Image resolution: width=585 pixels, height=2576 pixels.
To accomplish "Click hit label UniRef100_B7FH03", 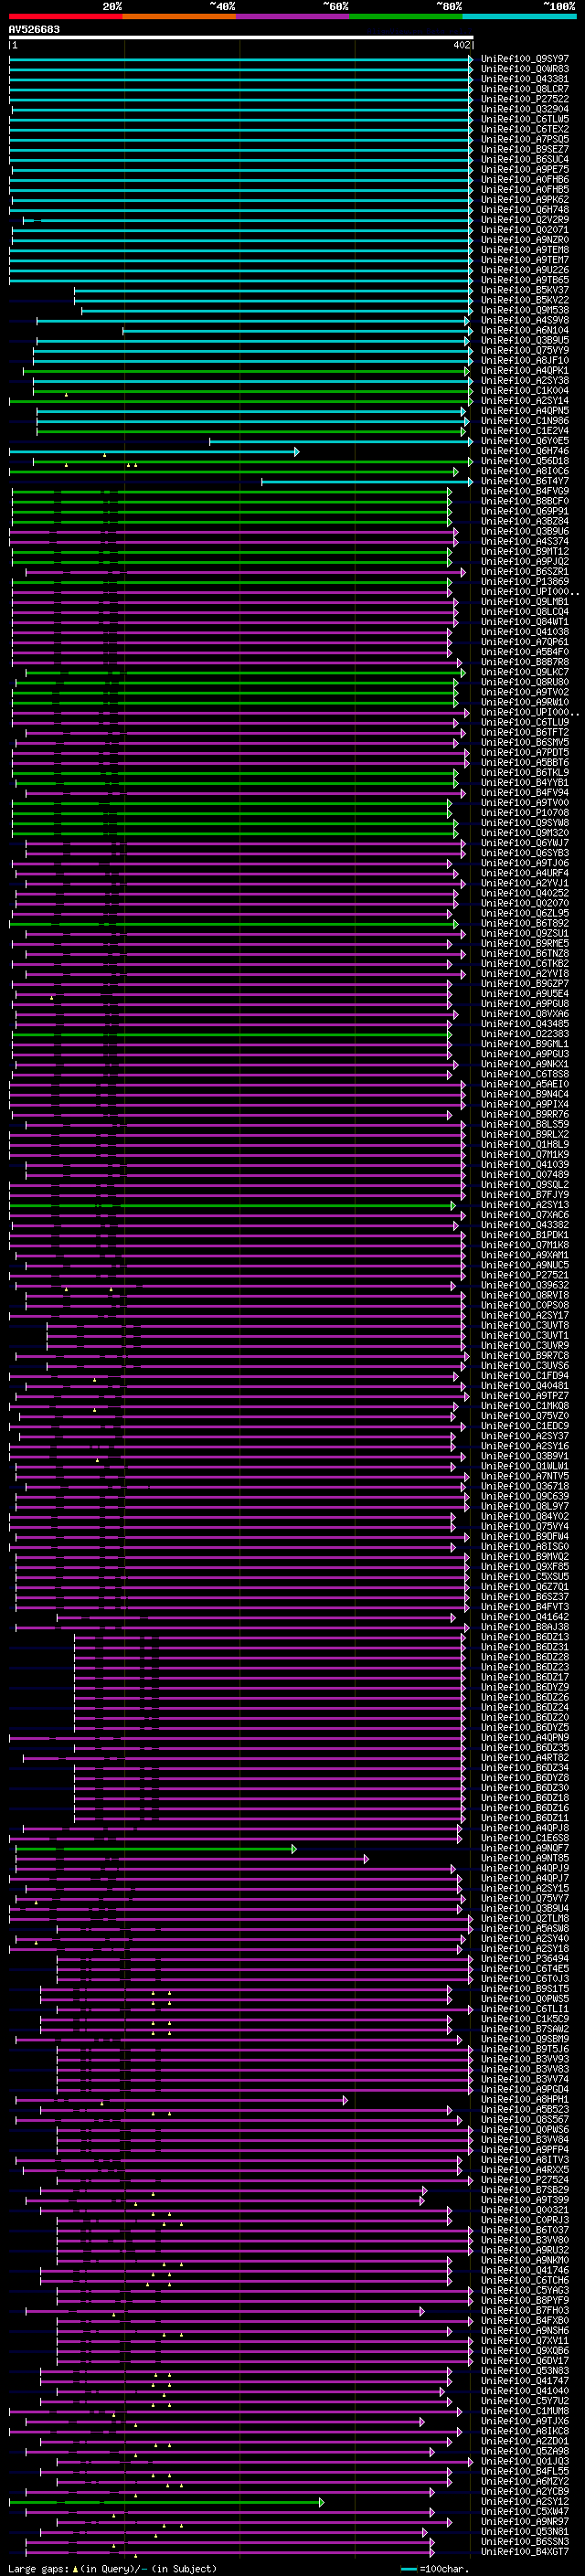I will (524, 2310).
